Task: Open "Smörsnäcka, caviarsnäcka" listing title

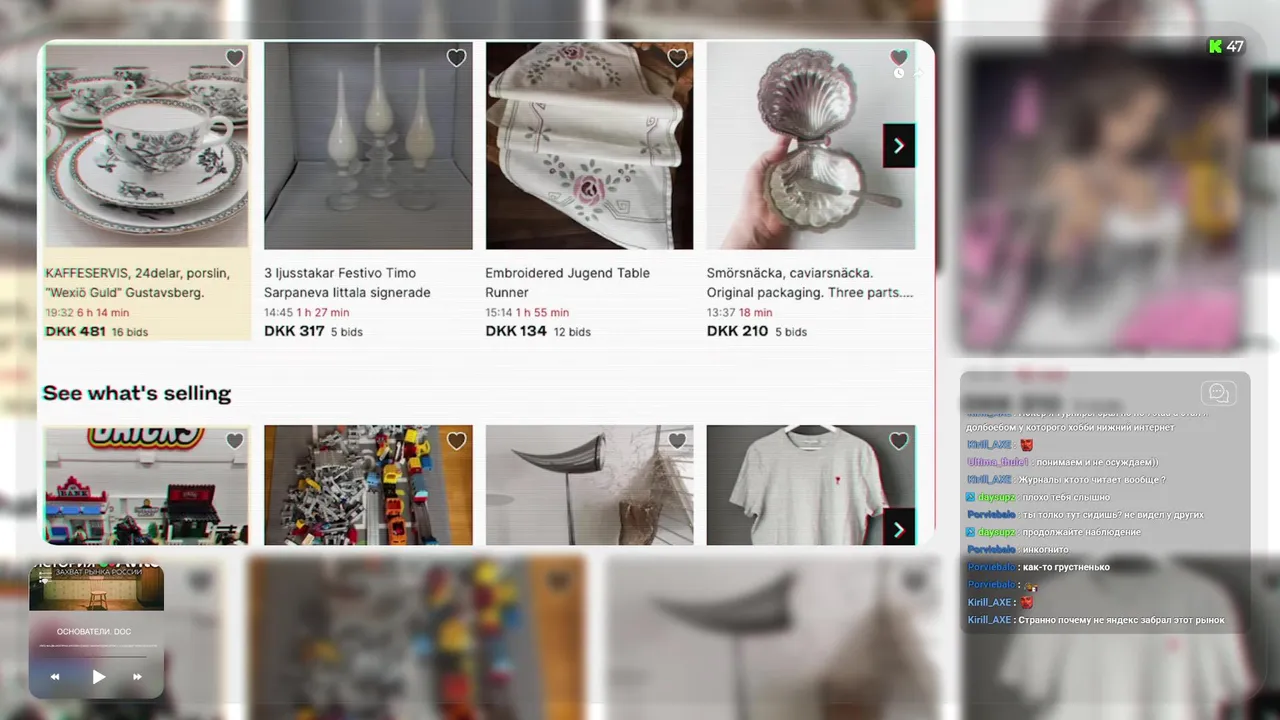Action: click(810, 282)
